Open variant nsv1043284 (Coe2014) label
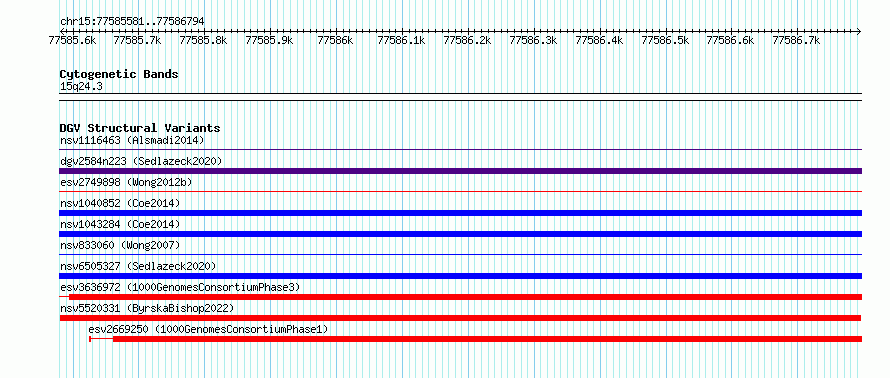890x378 pixels. click(x=120, y=224)
